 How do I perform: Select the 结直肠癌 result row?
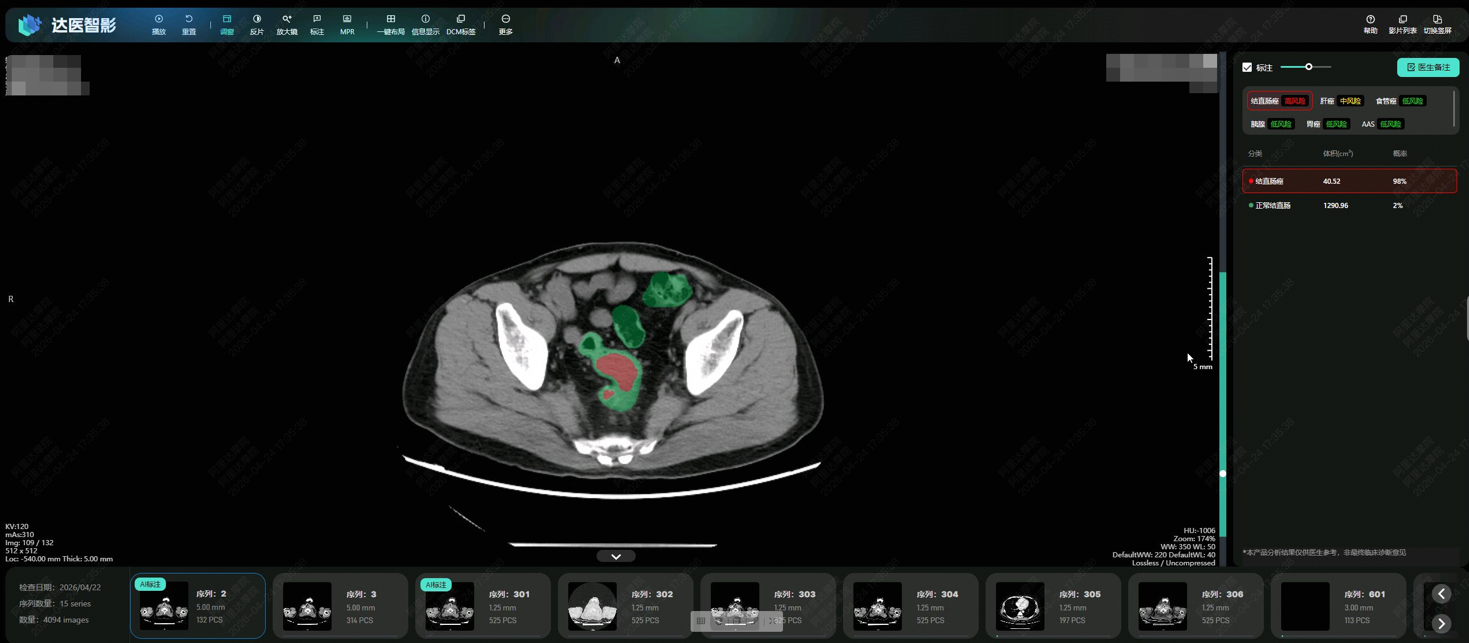tap(1348, 181)
